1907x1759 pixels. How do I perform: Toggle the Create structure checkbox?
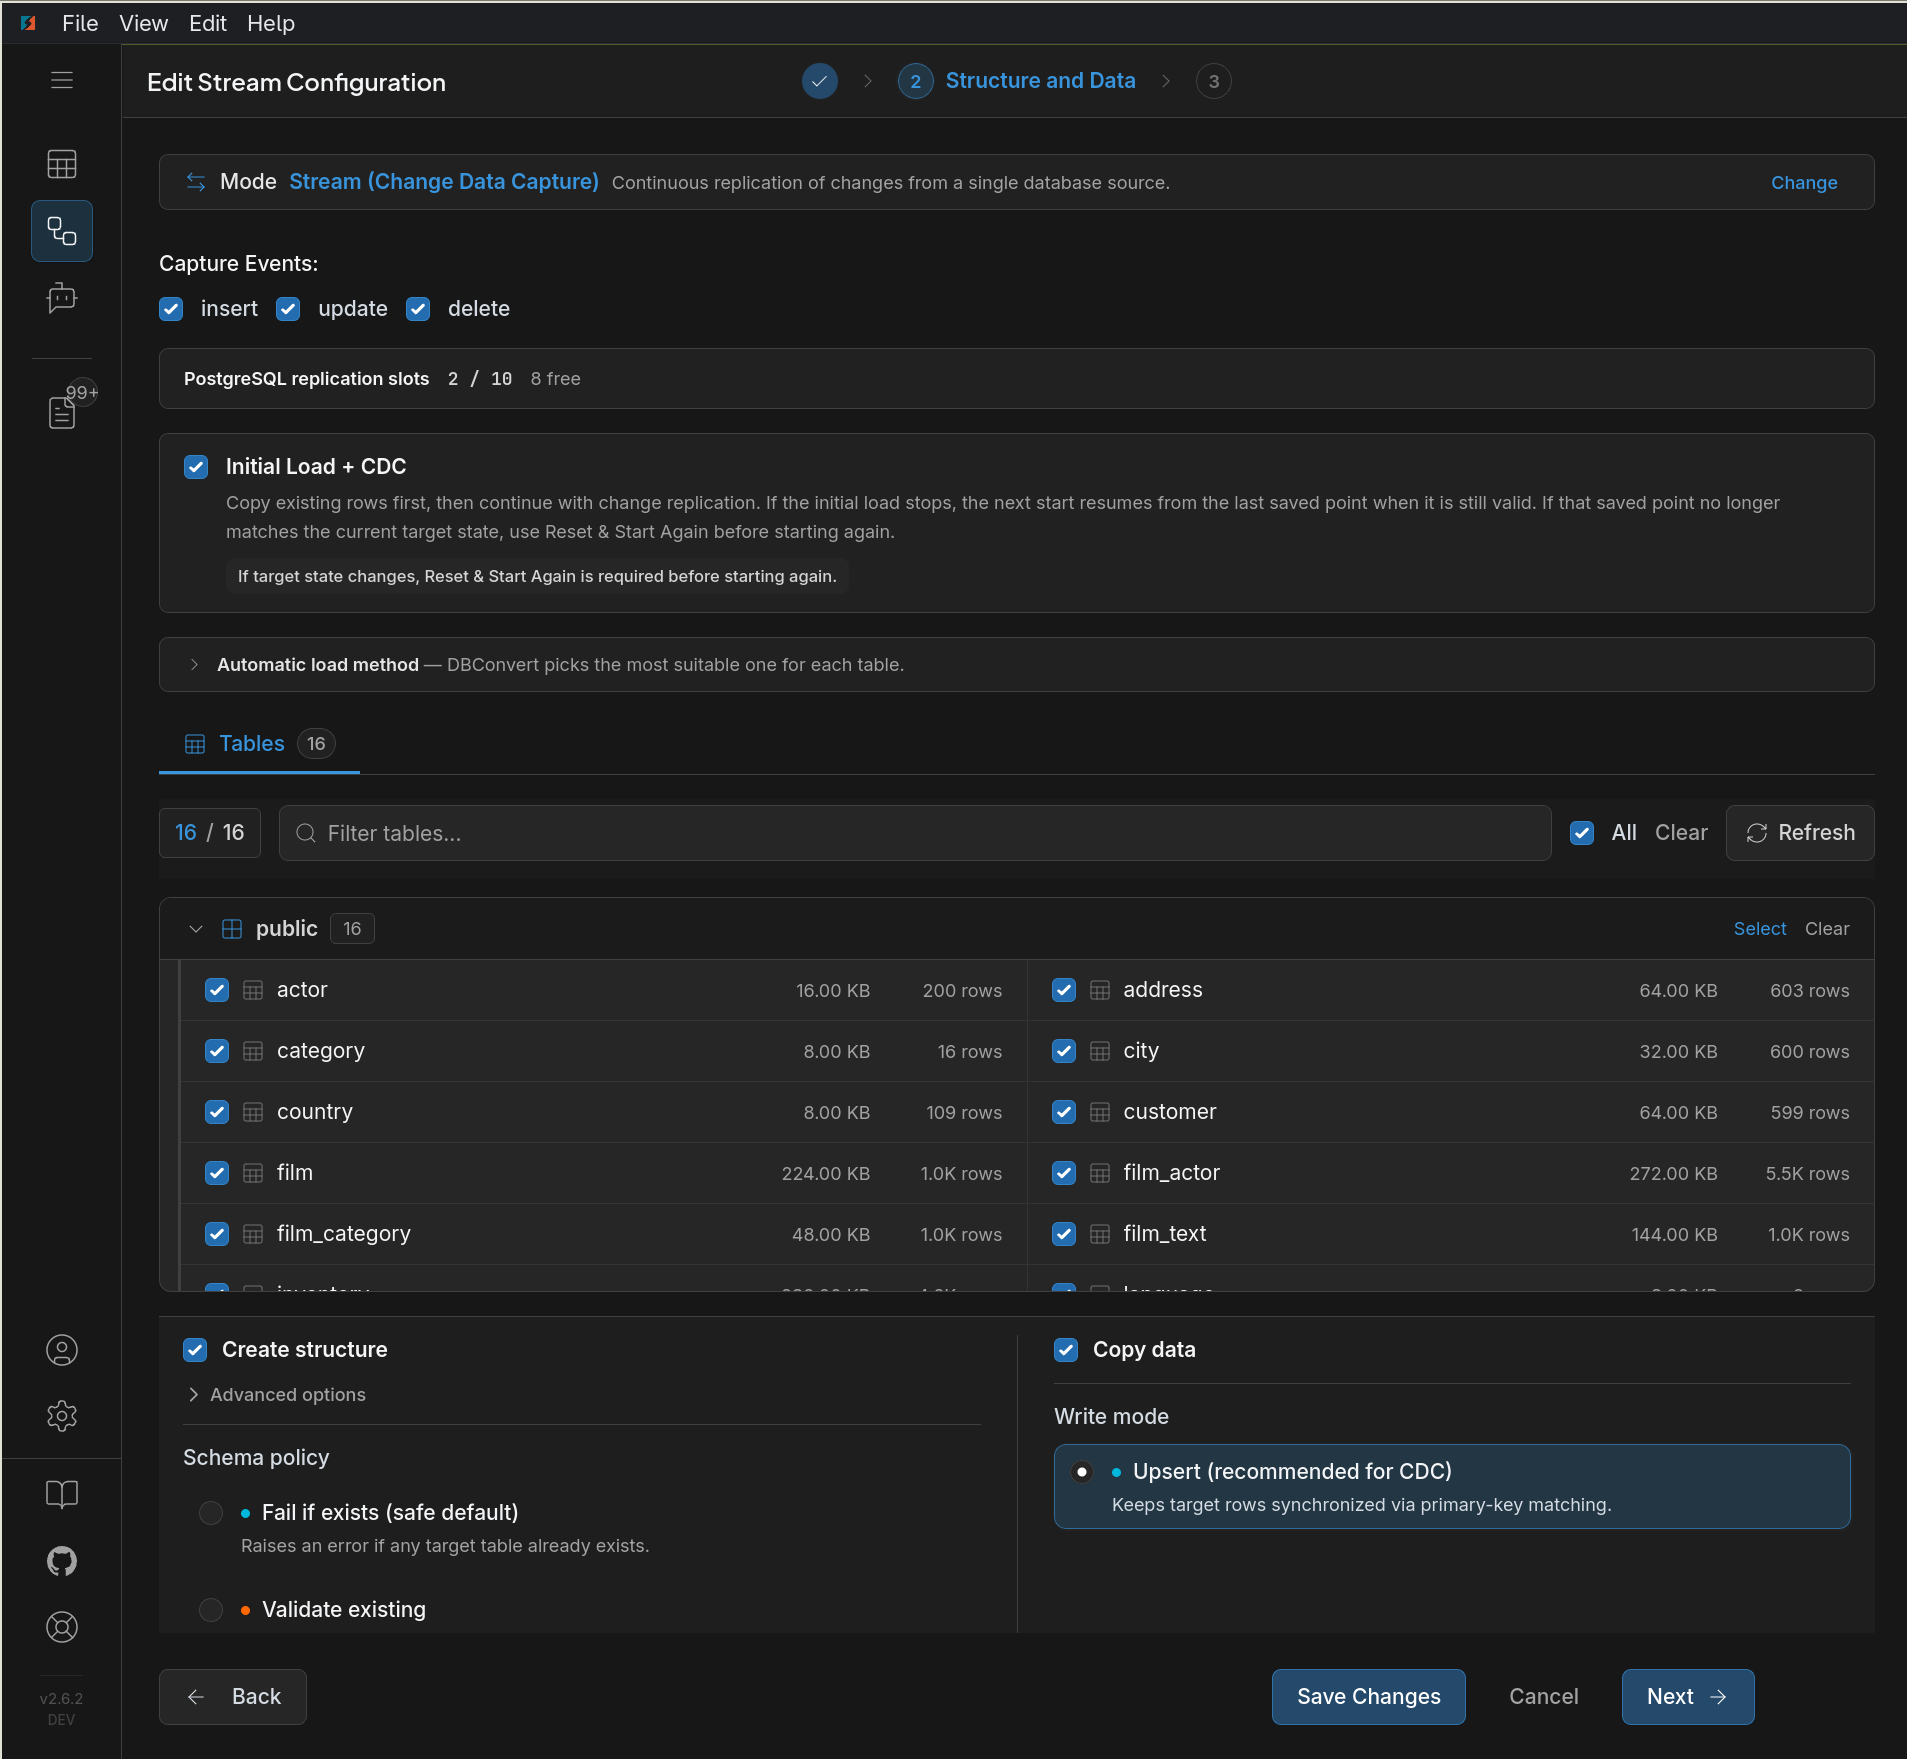coord(195,1350)
